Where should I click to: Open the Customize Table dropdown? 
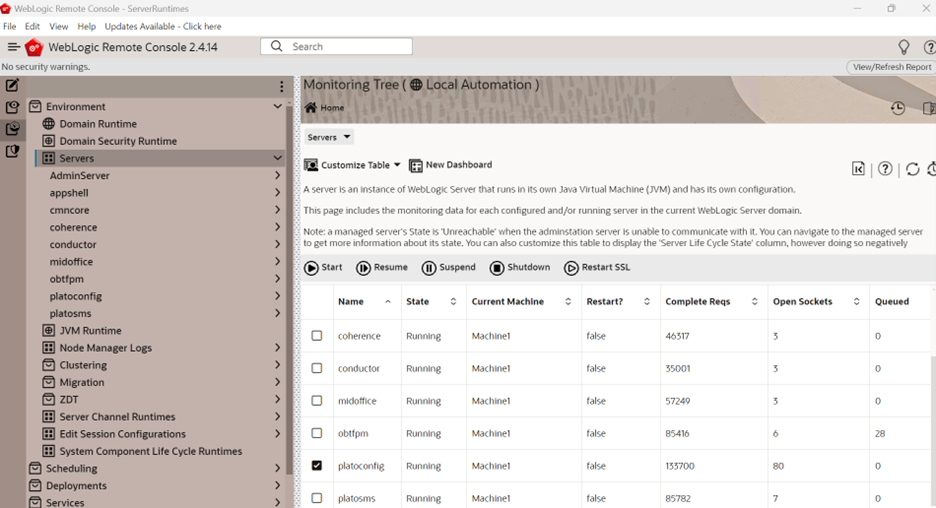click(x=352, y=165)
